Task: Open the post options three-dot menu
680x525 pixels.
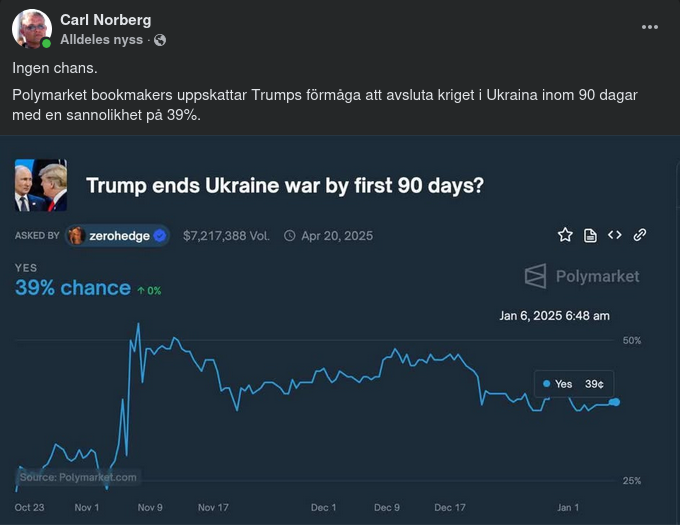Action: coord(650,27)
